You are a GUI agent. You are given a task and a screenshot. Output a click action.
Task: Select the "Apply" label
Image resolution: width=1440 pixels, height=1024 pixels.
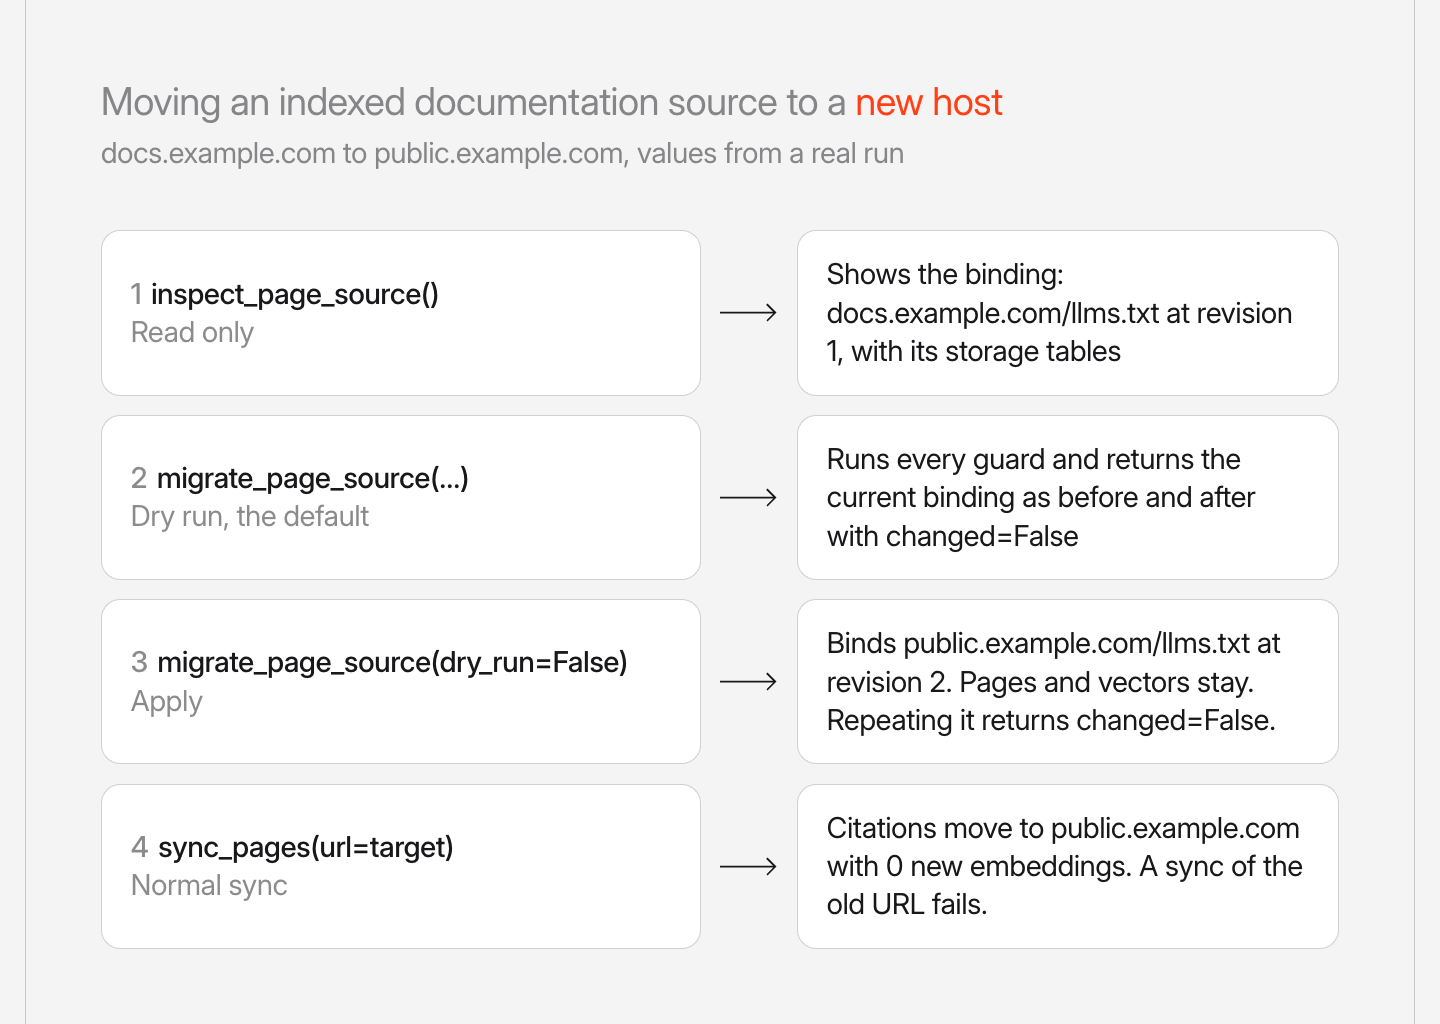pos(166,702)
